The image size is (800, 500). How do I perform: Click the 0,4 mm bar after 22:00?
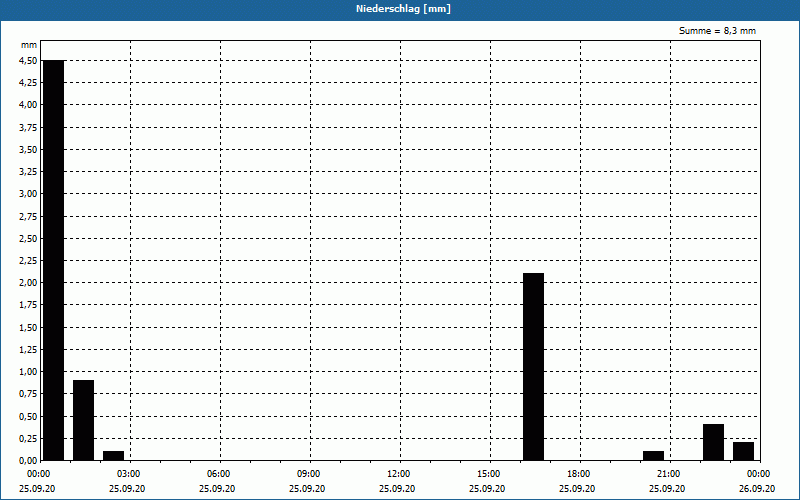(713, 442)
